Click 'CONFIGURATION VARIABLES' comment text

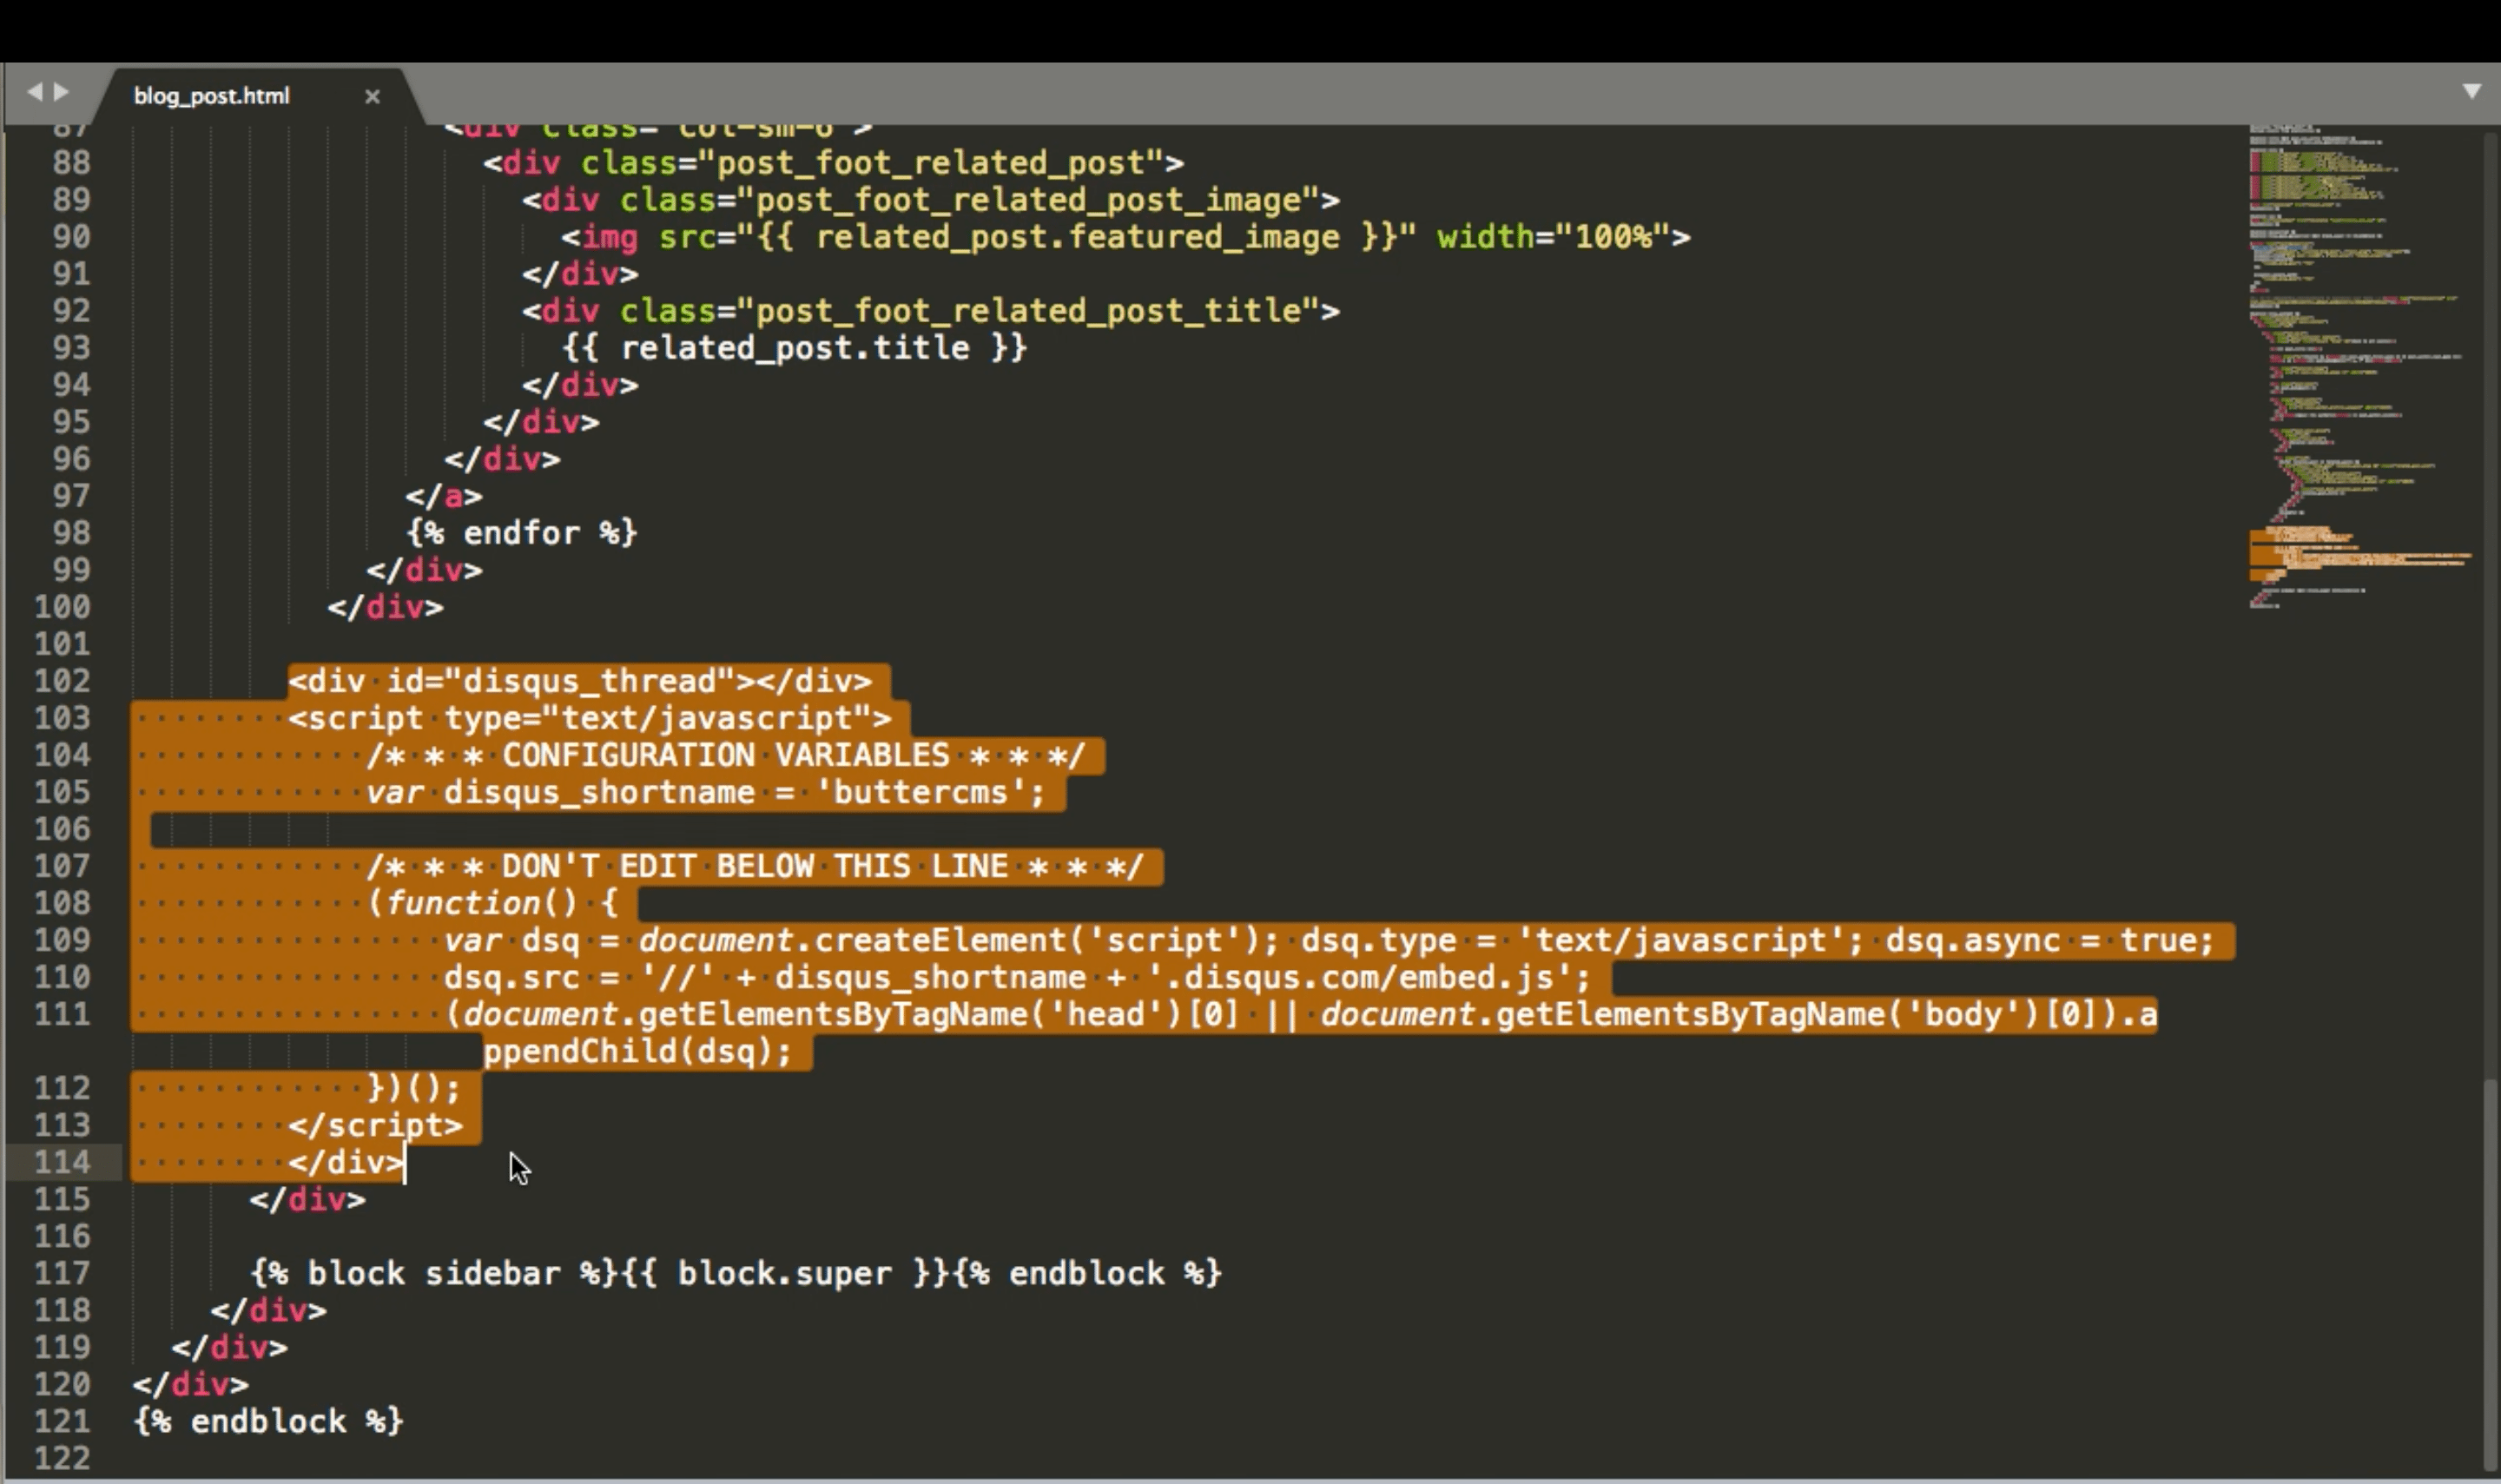725,755
